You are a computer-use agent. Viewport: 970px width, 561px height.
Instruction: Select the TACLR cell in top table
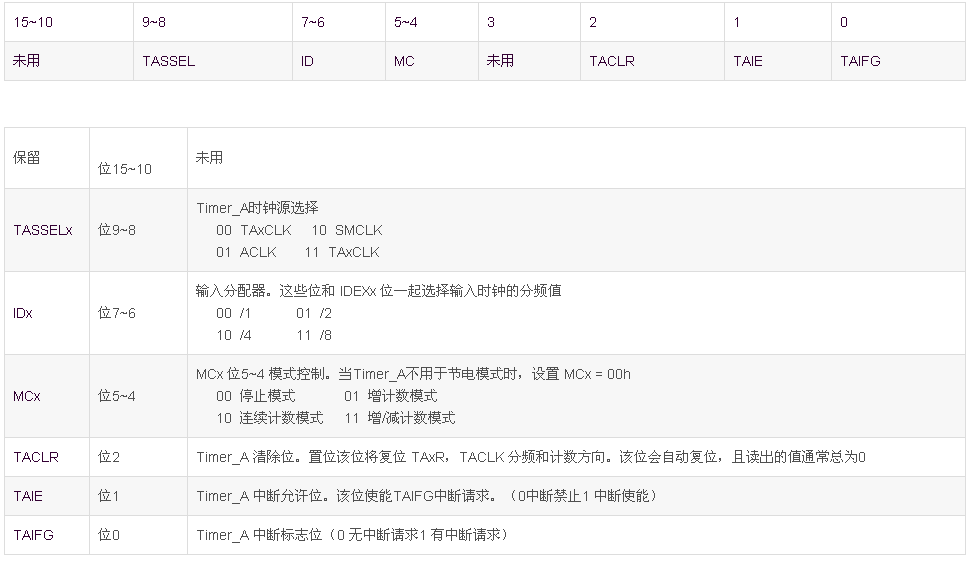[652, 61]
